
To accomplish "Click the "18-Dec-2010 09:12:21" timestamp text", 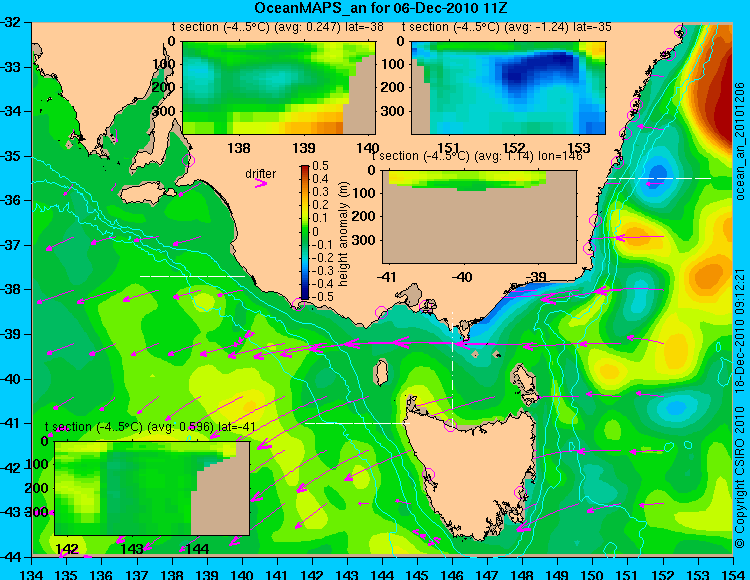I will (740, 330).
